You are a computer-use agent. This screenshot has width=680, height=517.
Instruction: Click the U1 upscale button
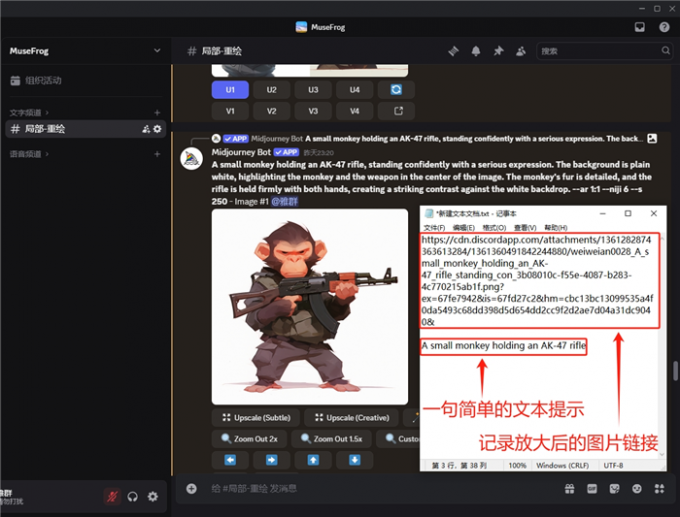tap(230, 90)
